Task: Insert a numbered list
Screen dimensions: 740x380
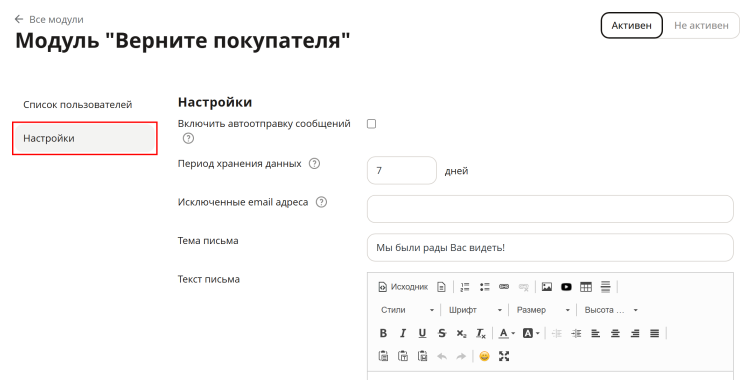Action: point(465,287)
